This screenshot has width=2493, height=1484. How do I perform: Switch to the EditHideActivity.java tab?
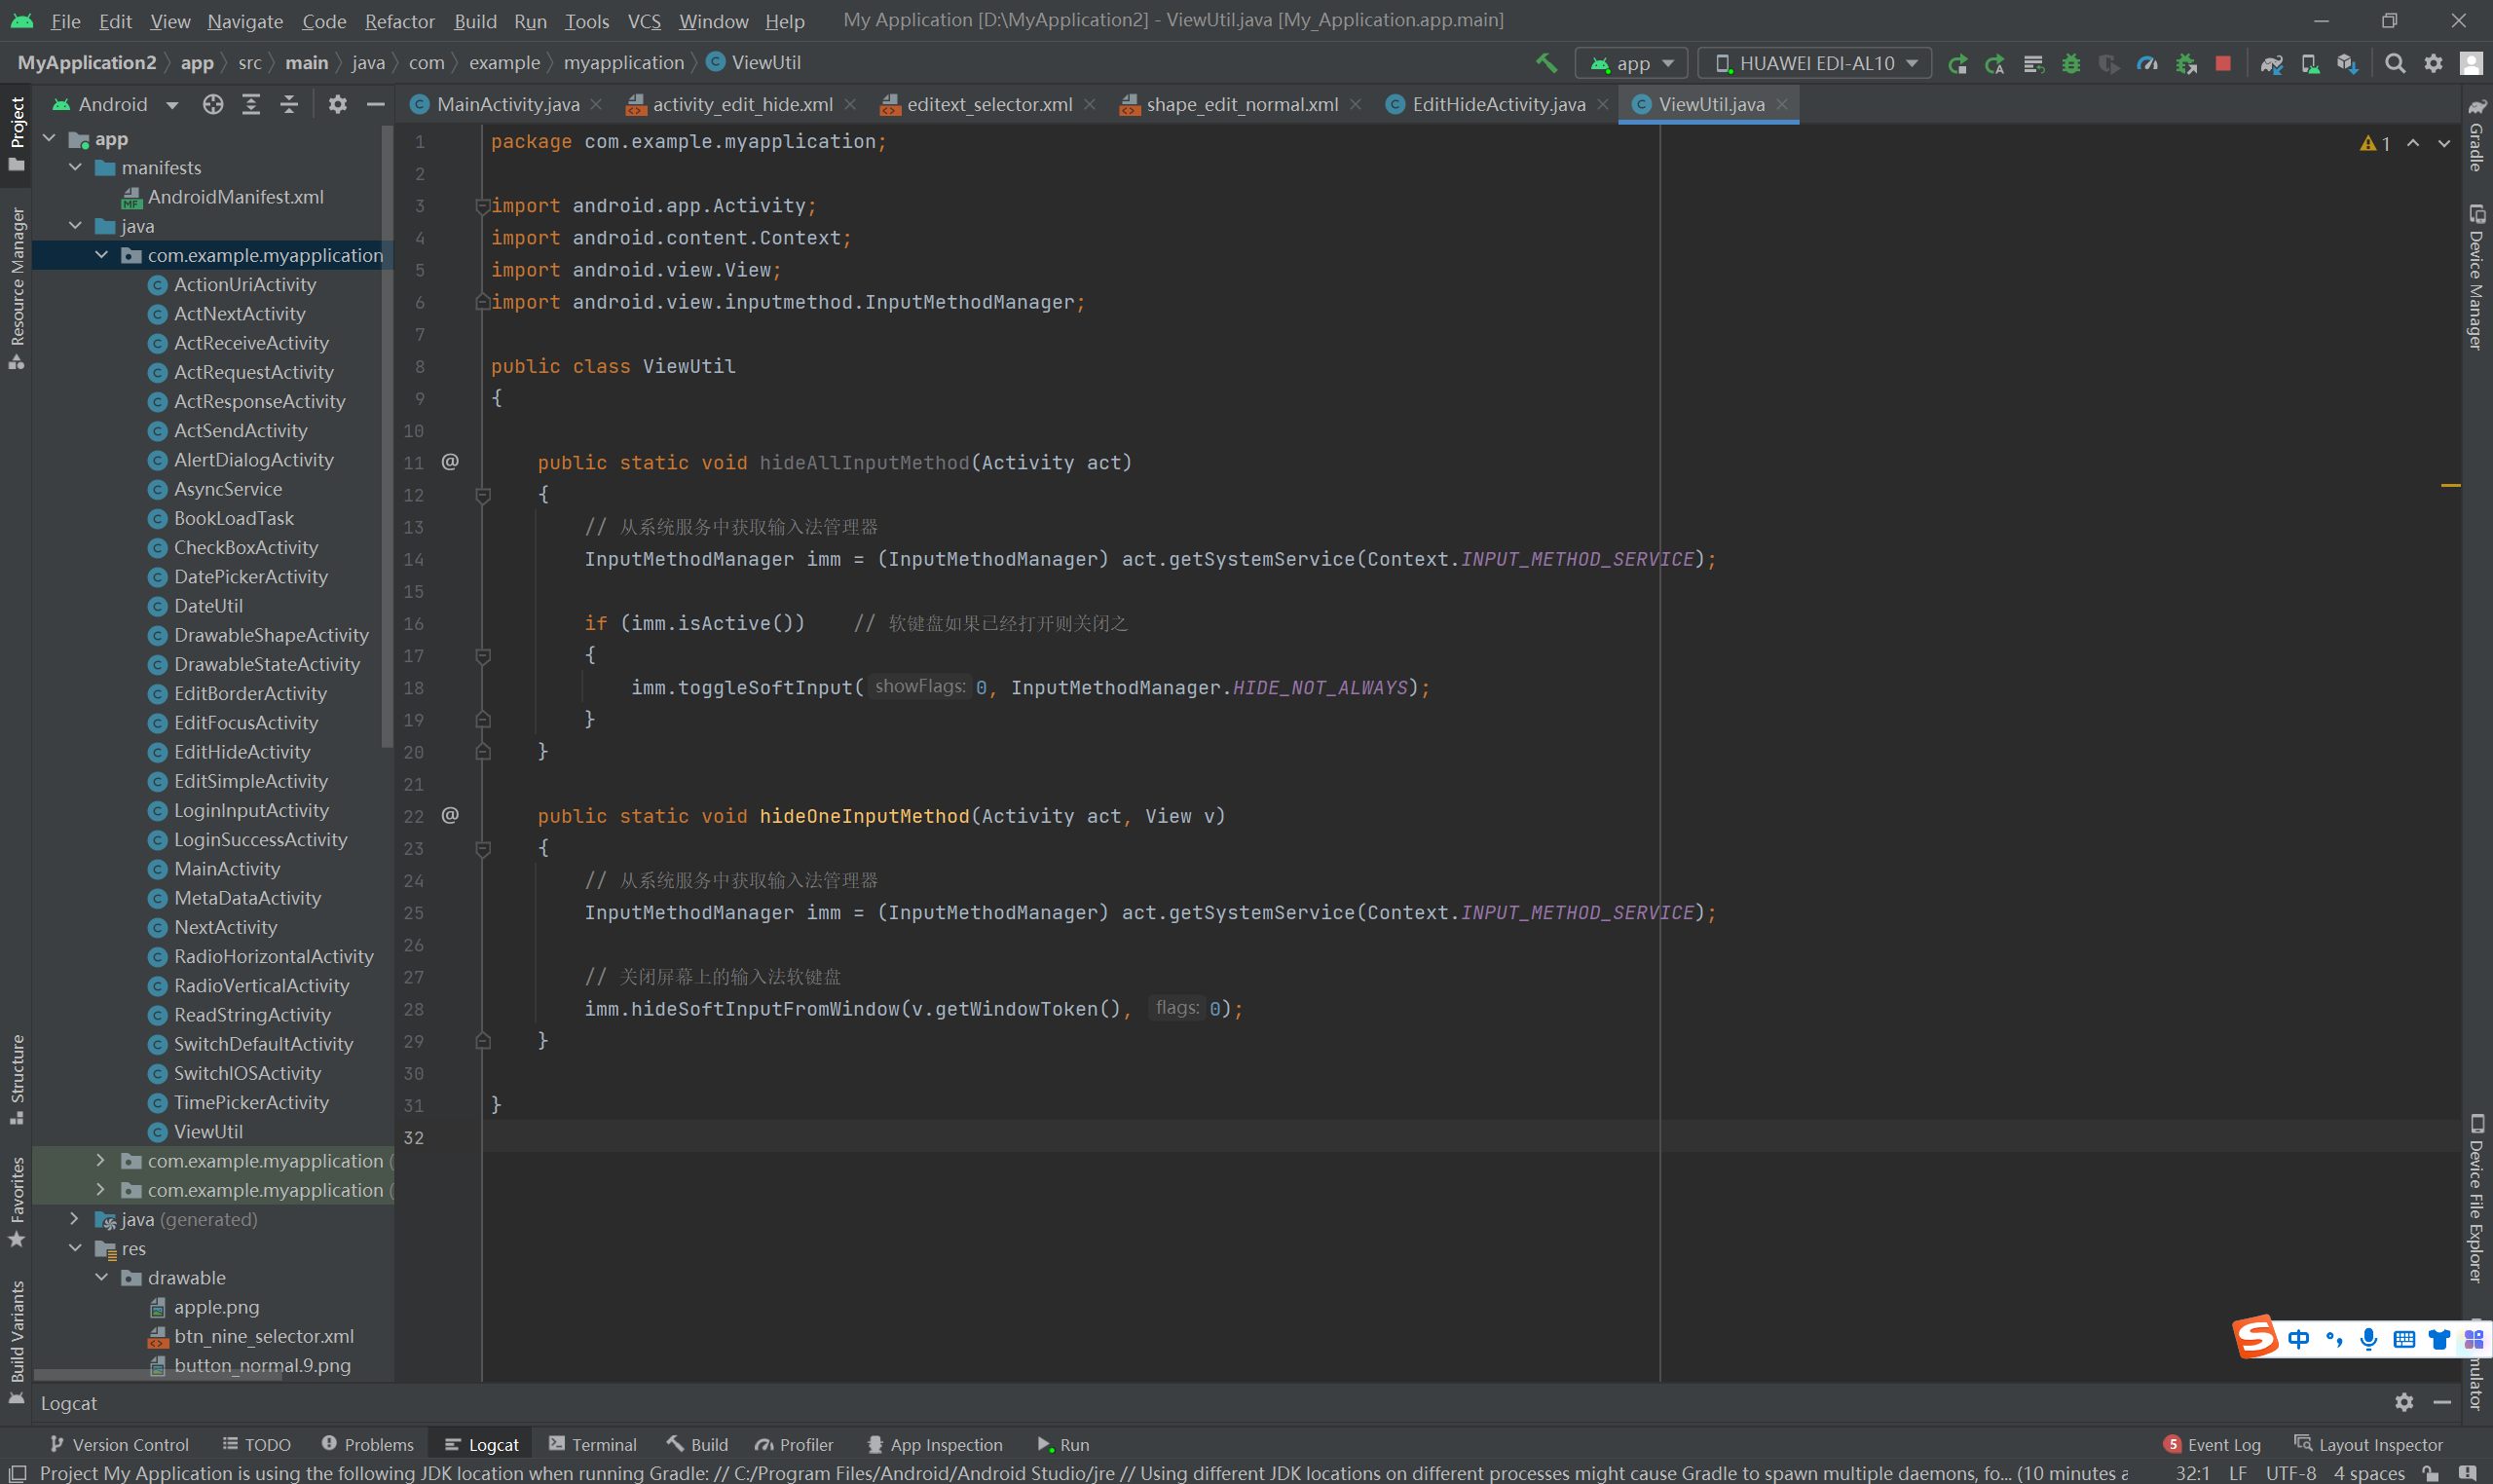(1497, 104)
